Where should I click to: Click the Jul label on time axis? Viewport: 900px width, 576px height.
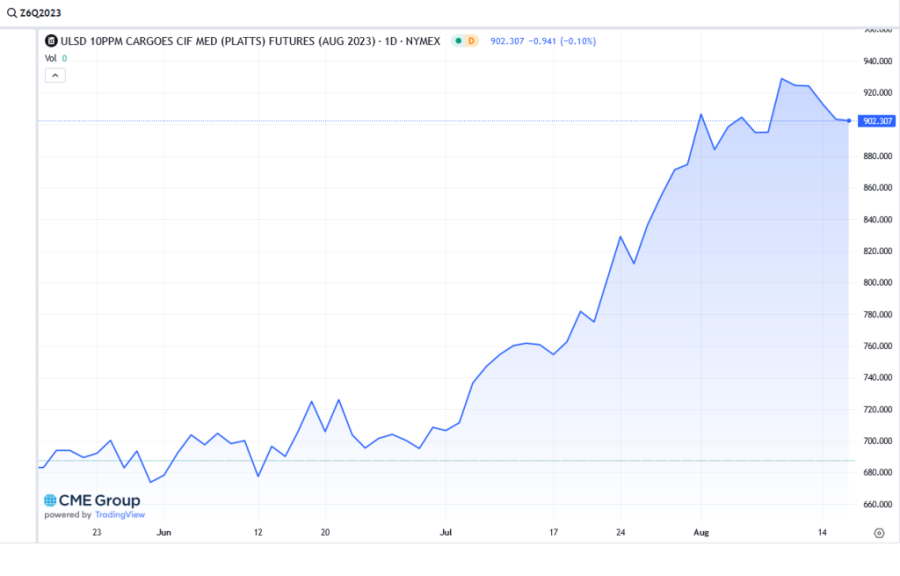point(444,533)
